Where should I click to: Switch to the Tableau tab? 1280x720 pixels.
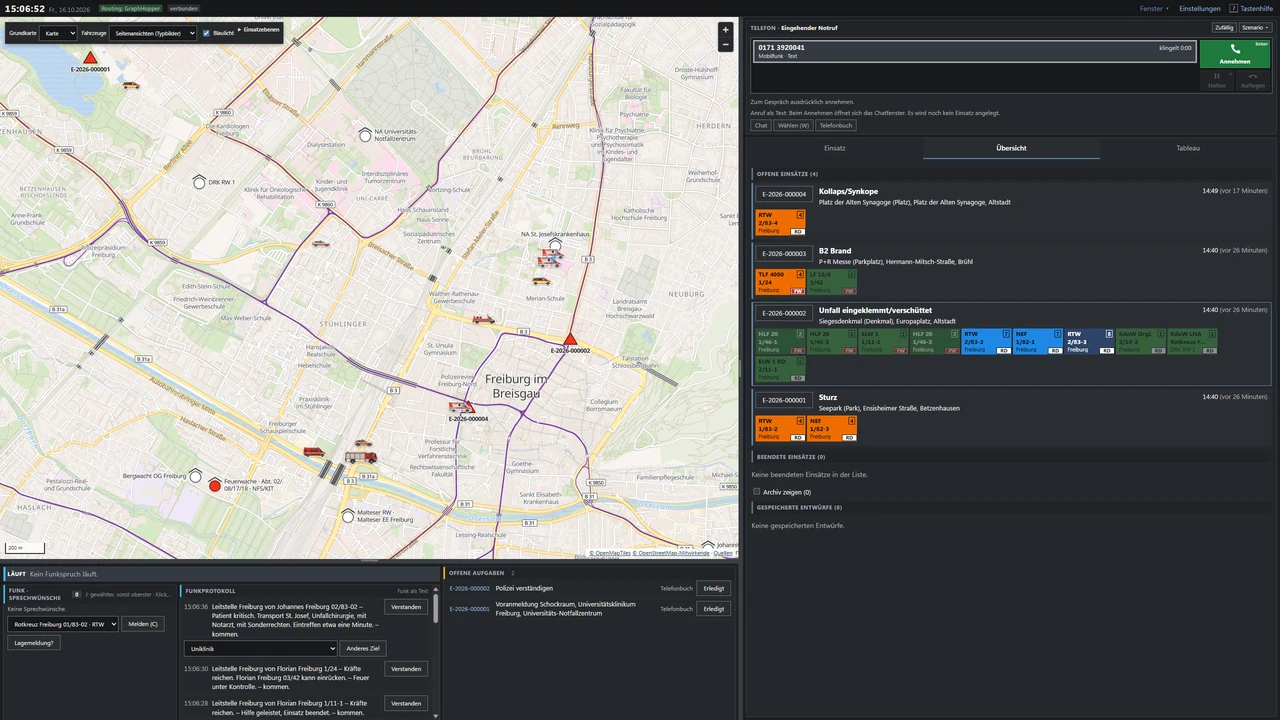(x=1188, y=148)
